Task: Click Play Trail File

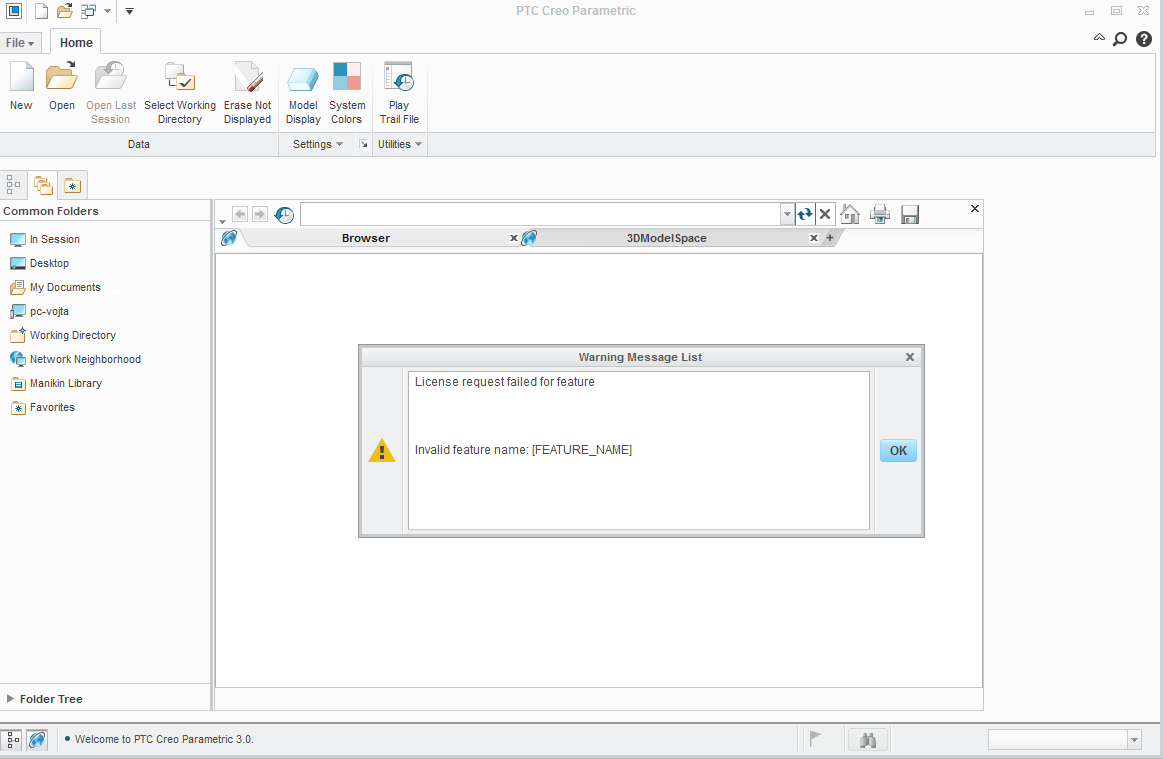Action: tap(399, 93)
